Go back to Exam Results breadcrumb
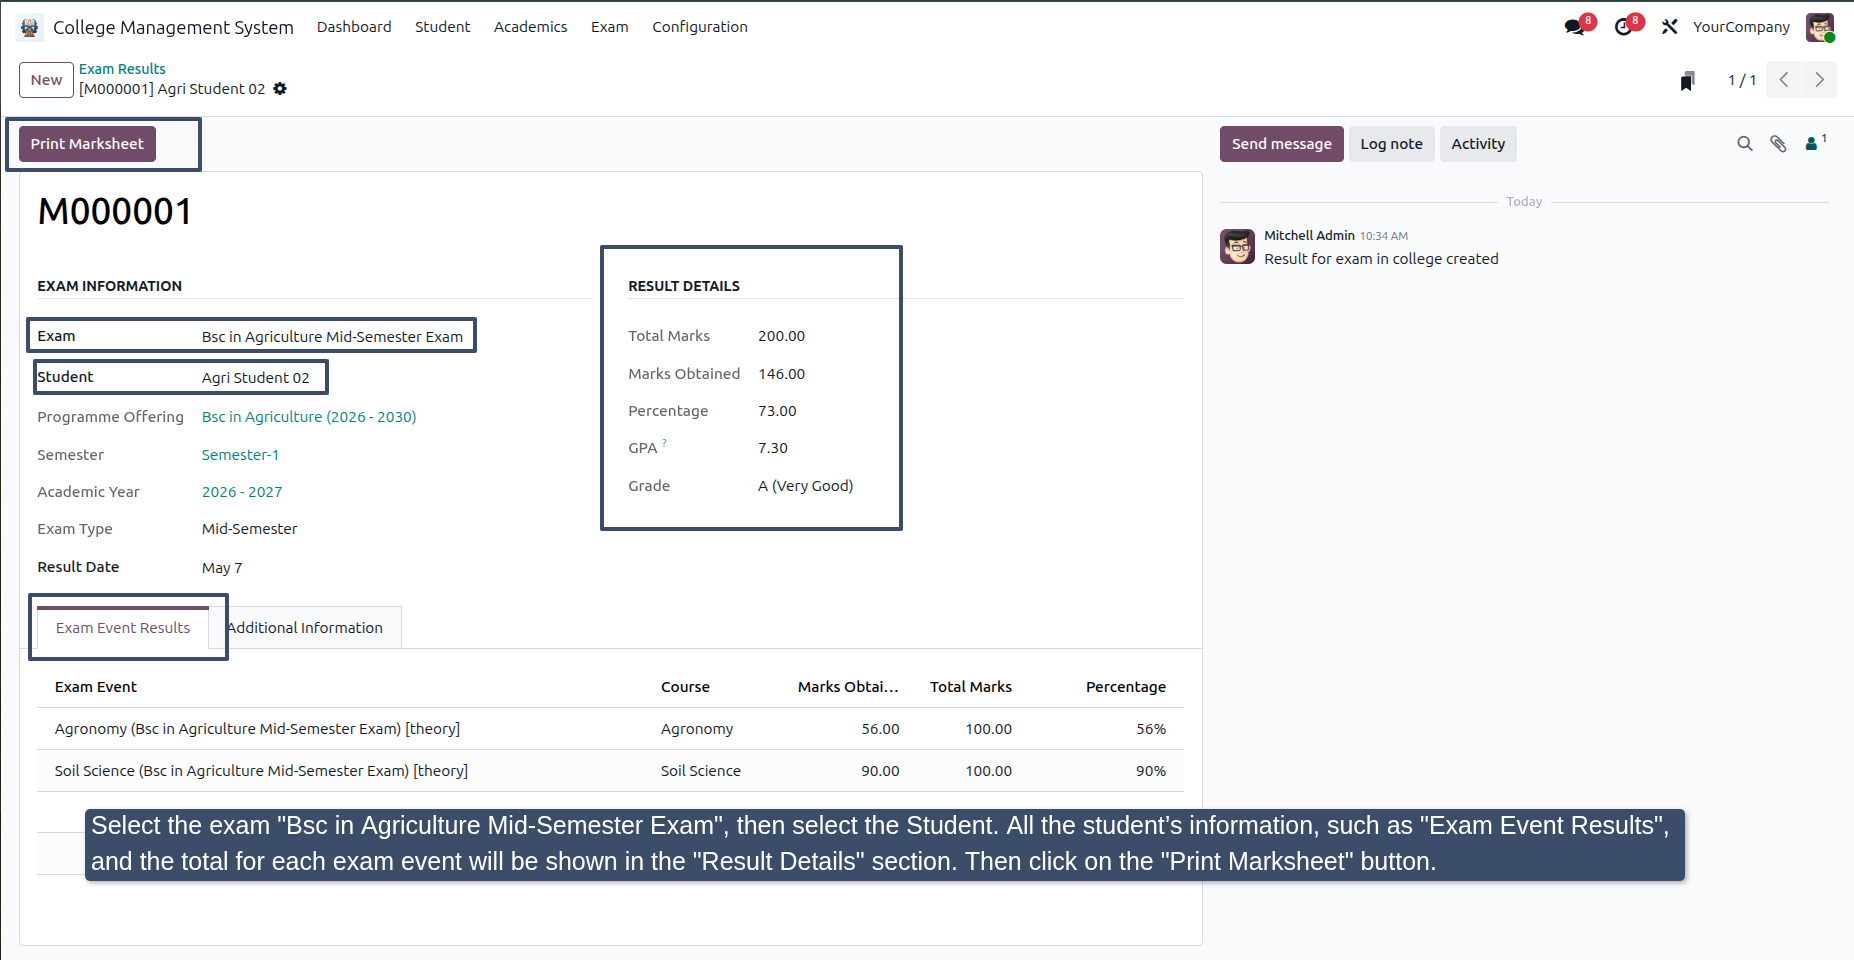This screenshot has height=960, width=1854. (x=122, y=69)
